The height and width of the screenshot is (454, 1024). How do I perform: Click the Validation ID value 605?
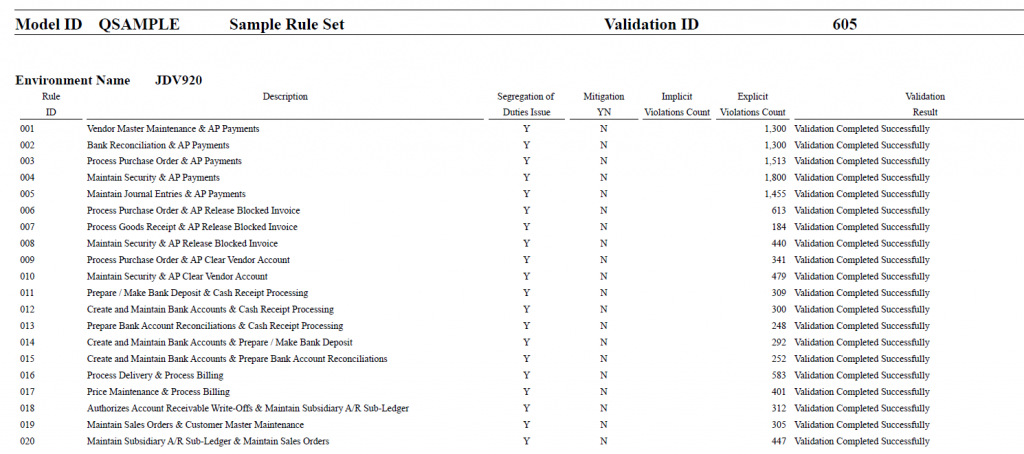click(844, 25)
